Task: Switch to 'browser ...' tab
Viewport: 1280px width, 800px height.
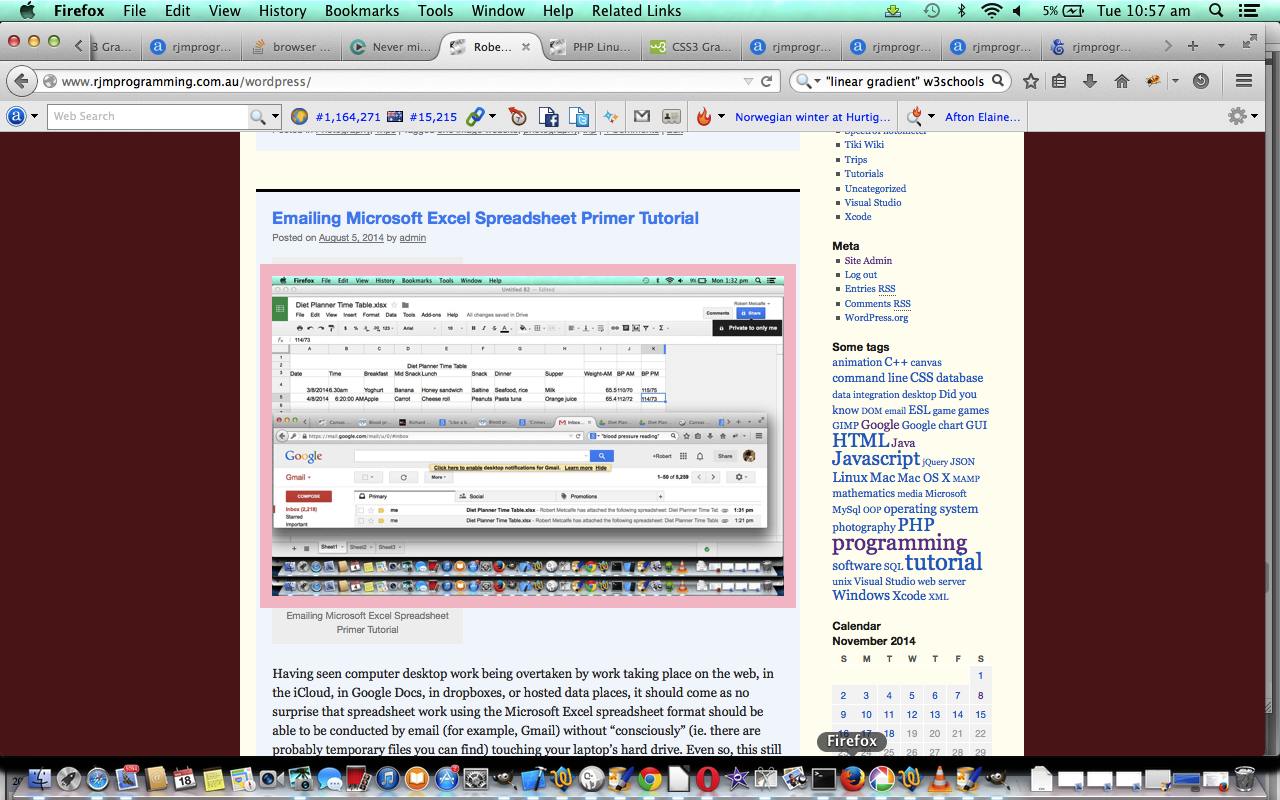Action: point(291,47)
